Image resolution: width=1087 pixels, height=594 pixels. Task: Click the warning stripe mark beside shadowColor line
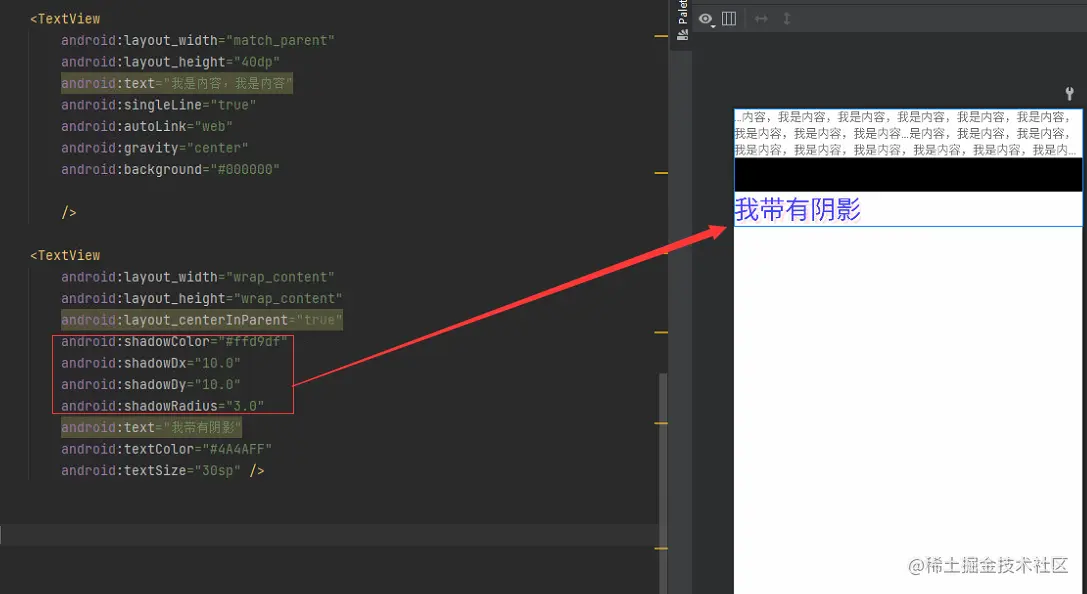tap(661, 333)
